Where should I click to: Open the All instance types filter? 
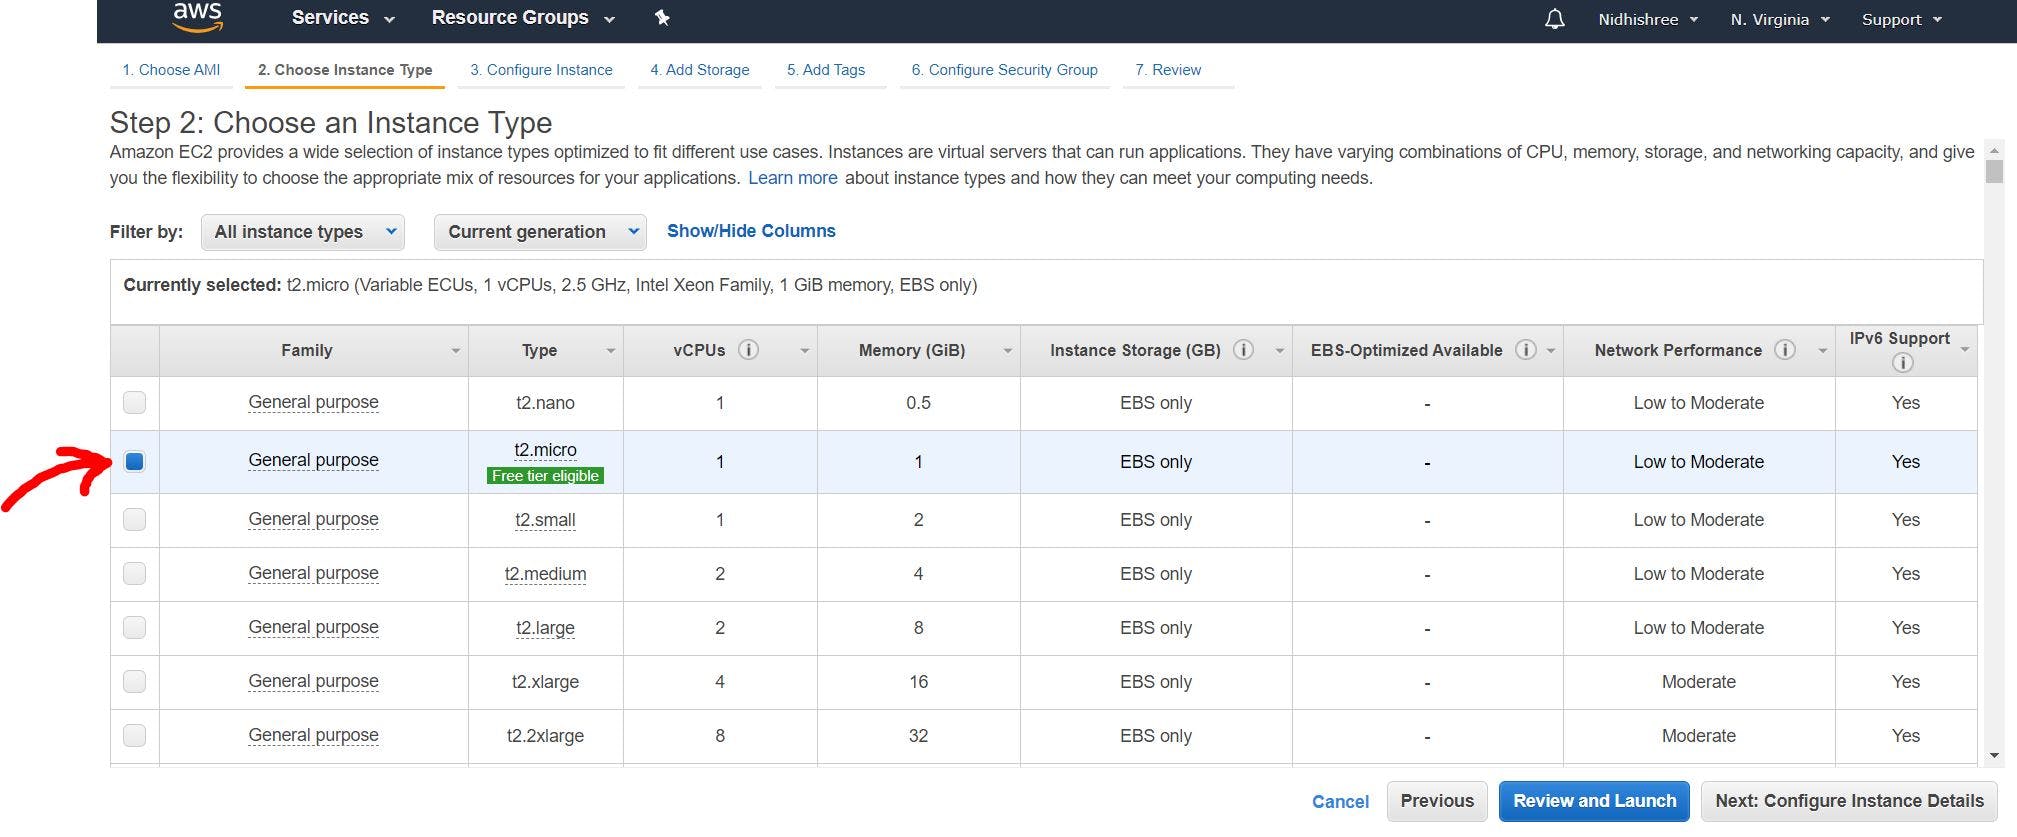pyautogui.click(x=303, y=232)
